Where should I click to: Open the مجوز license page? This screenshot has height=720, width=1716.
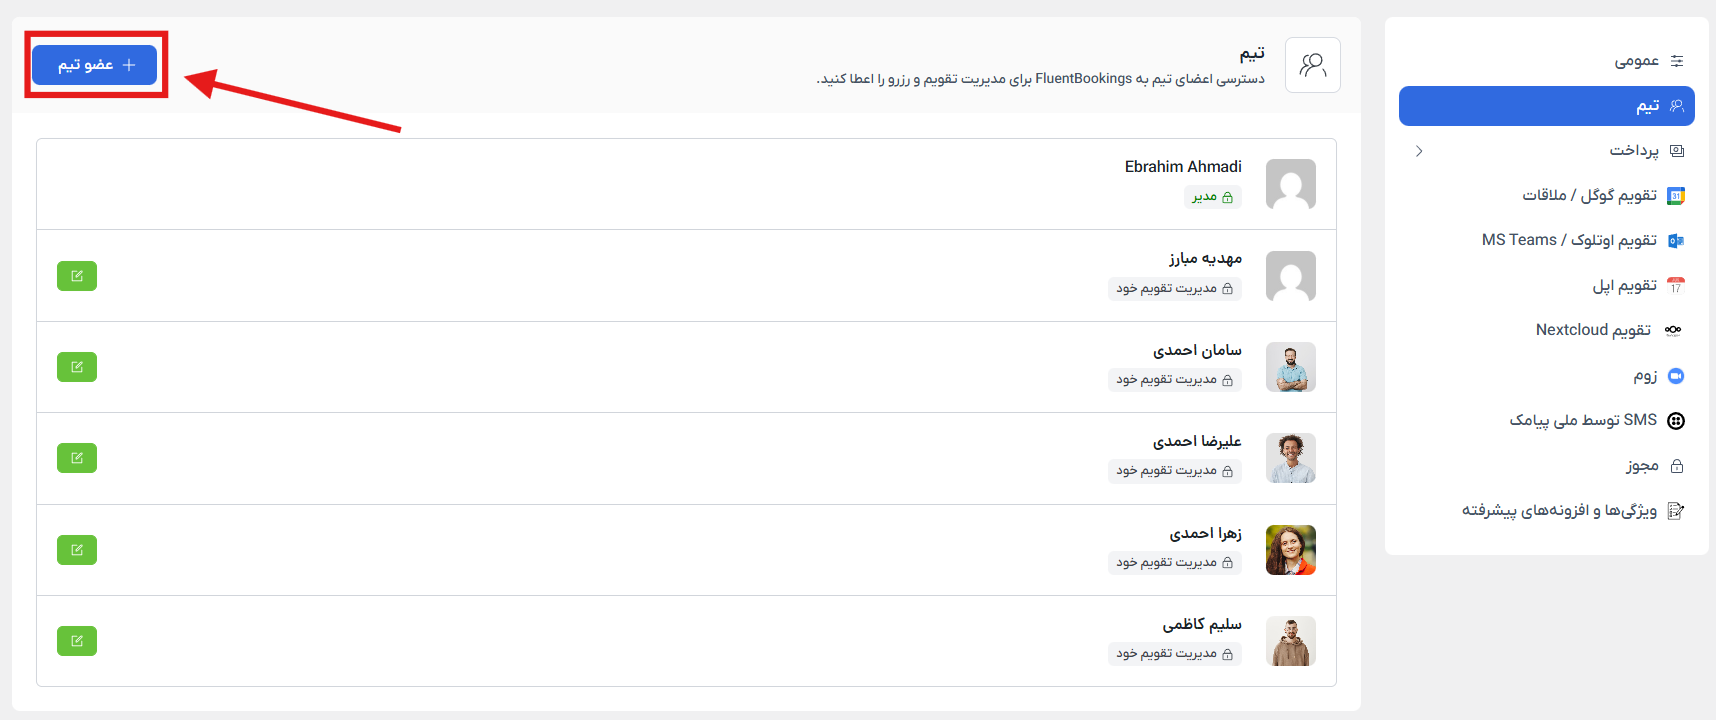1642,466
